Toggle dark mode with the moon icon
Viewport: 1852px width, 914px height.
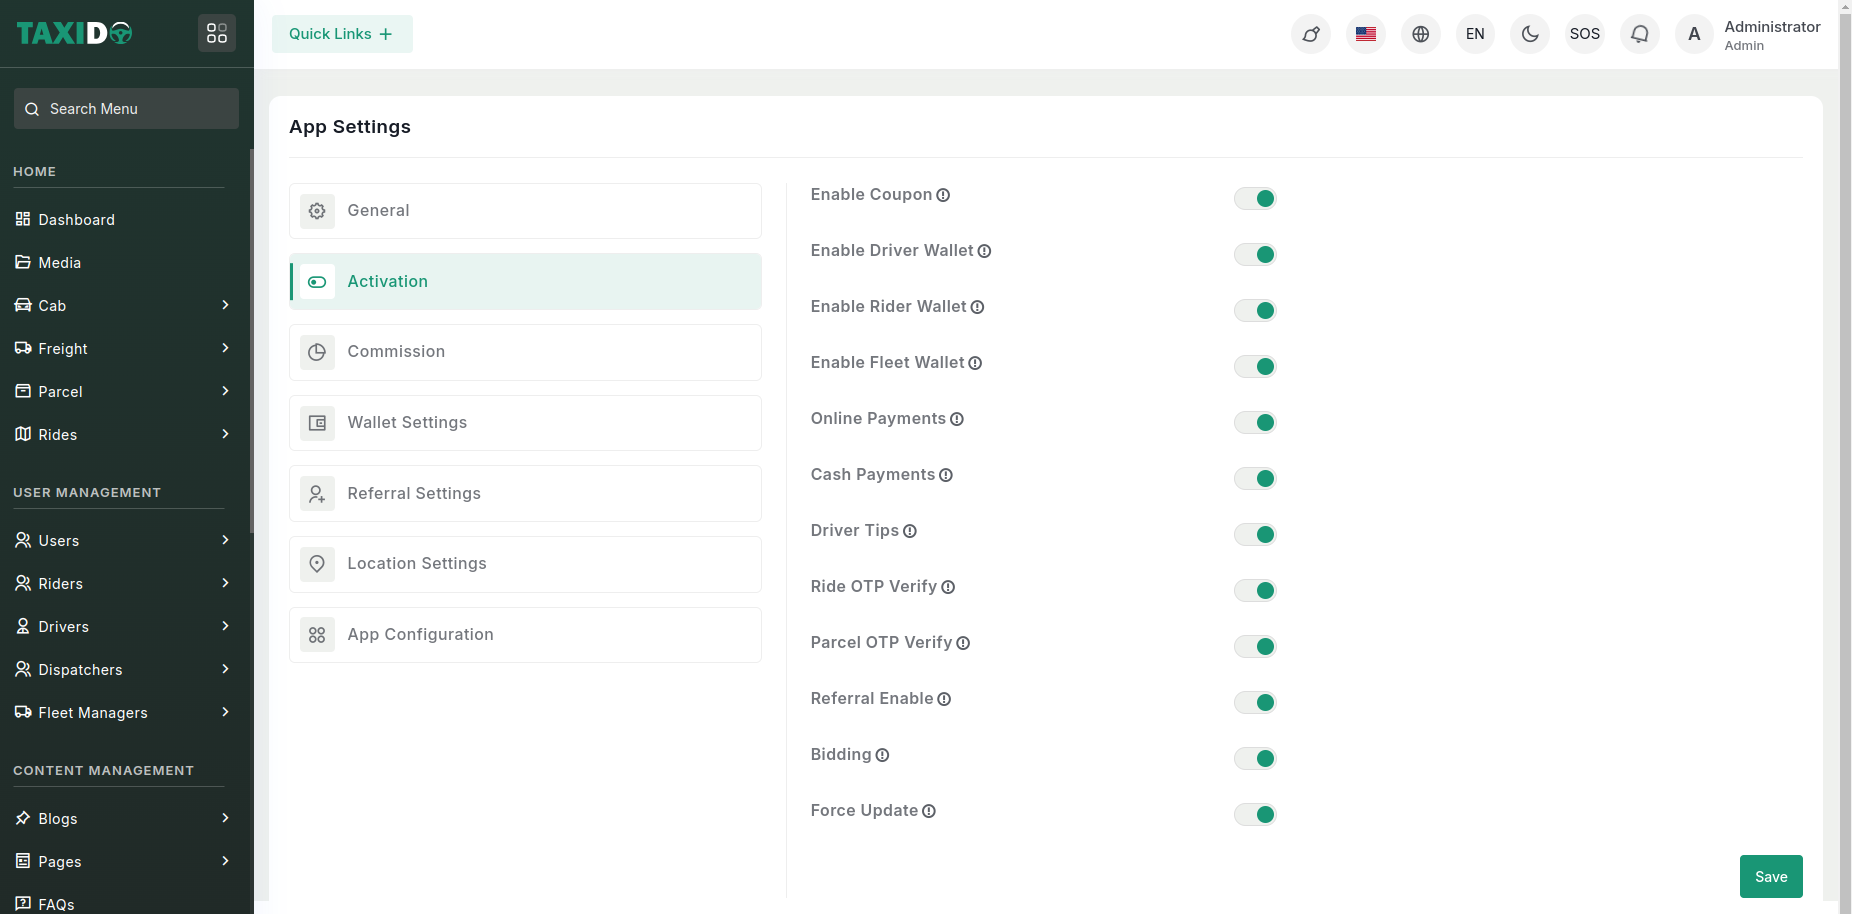pyautogui.click(x=1530, y=34)
